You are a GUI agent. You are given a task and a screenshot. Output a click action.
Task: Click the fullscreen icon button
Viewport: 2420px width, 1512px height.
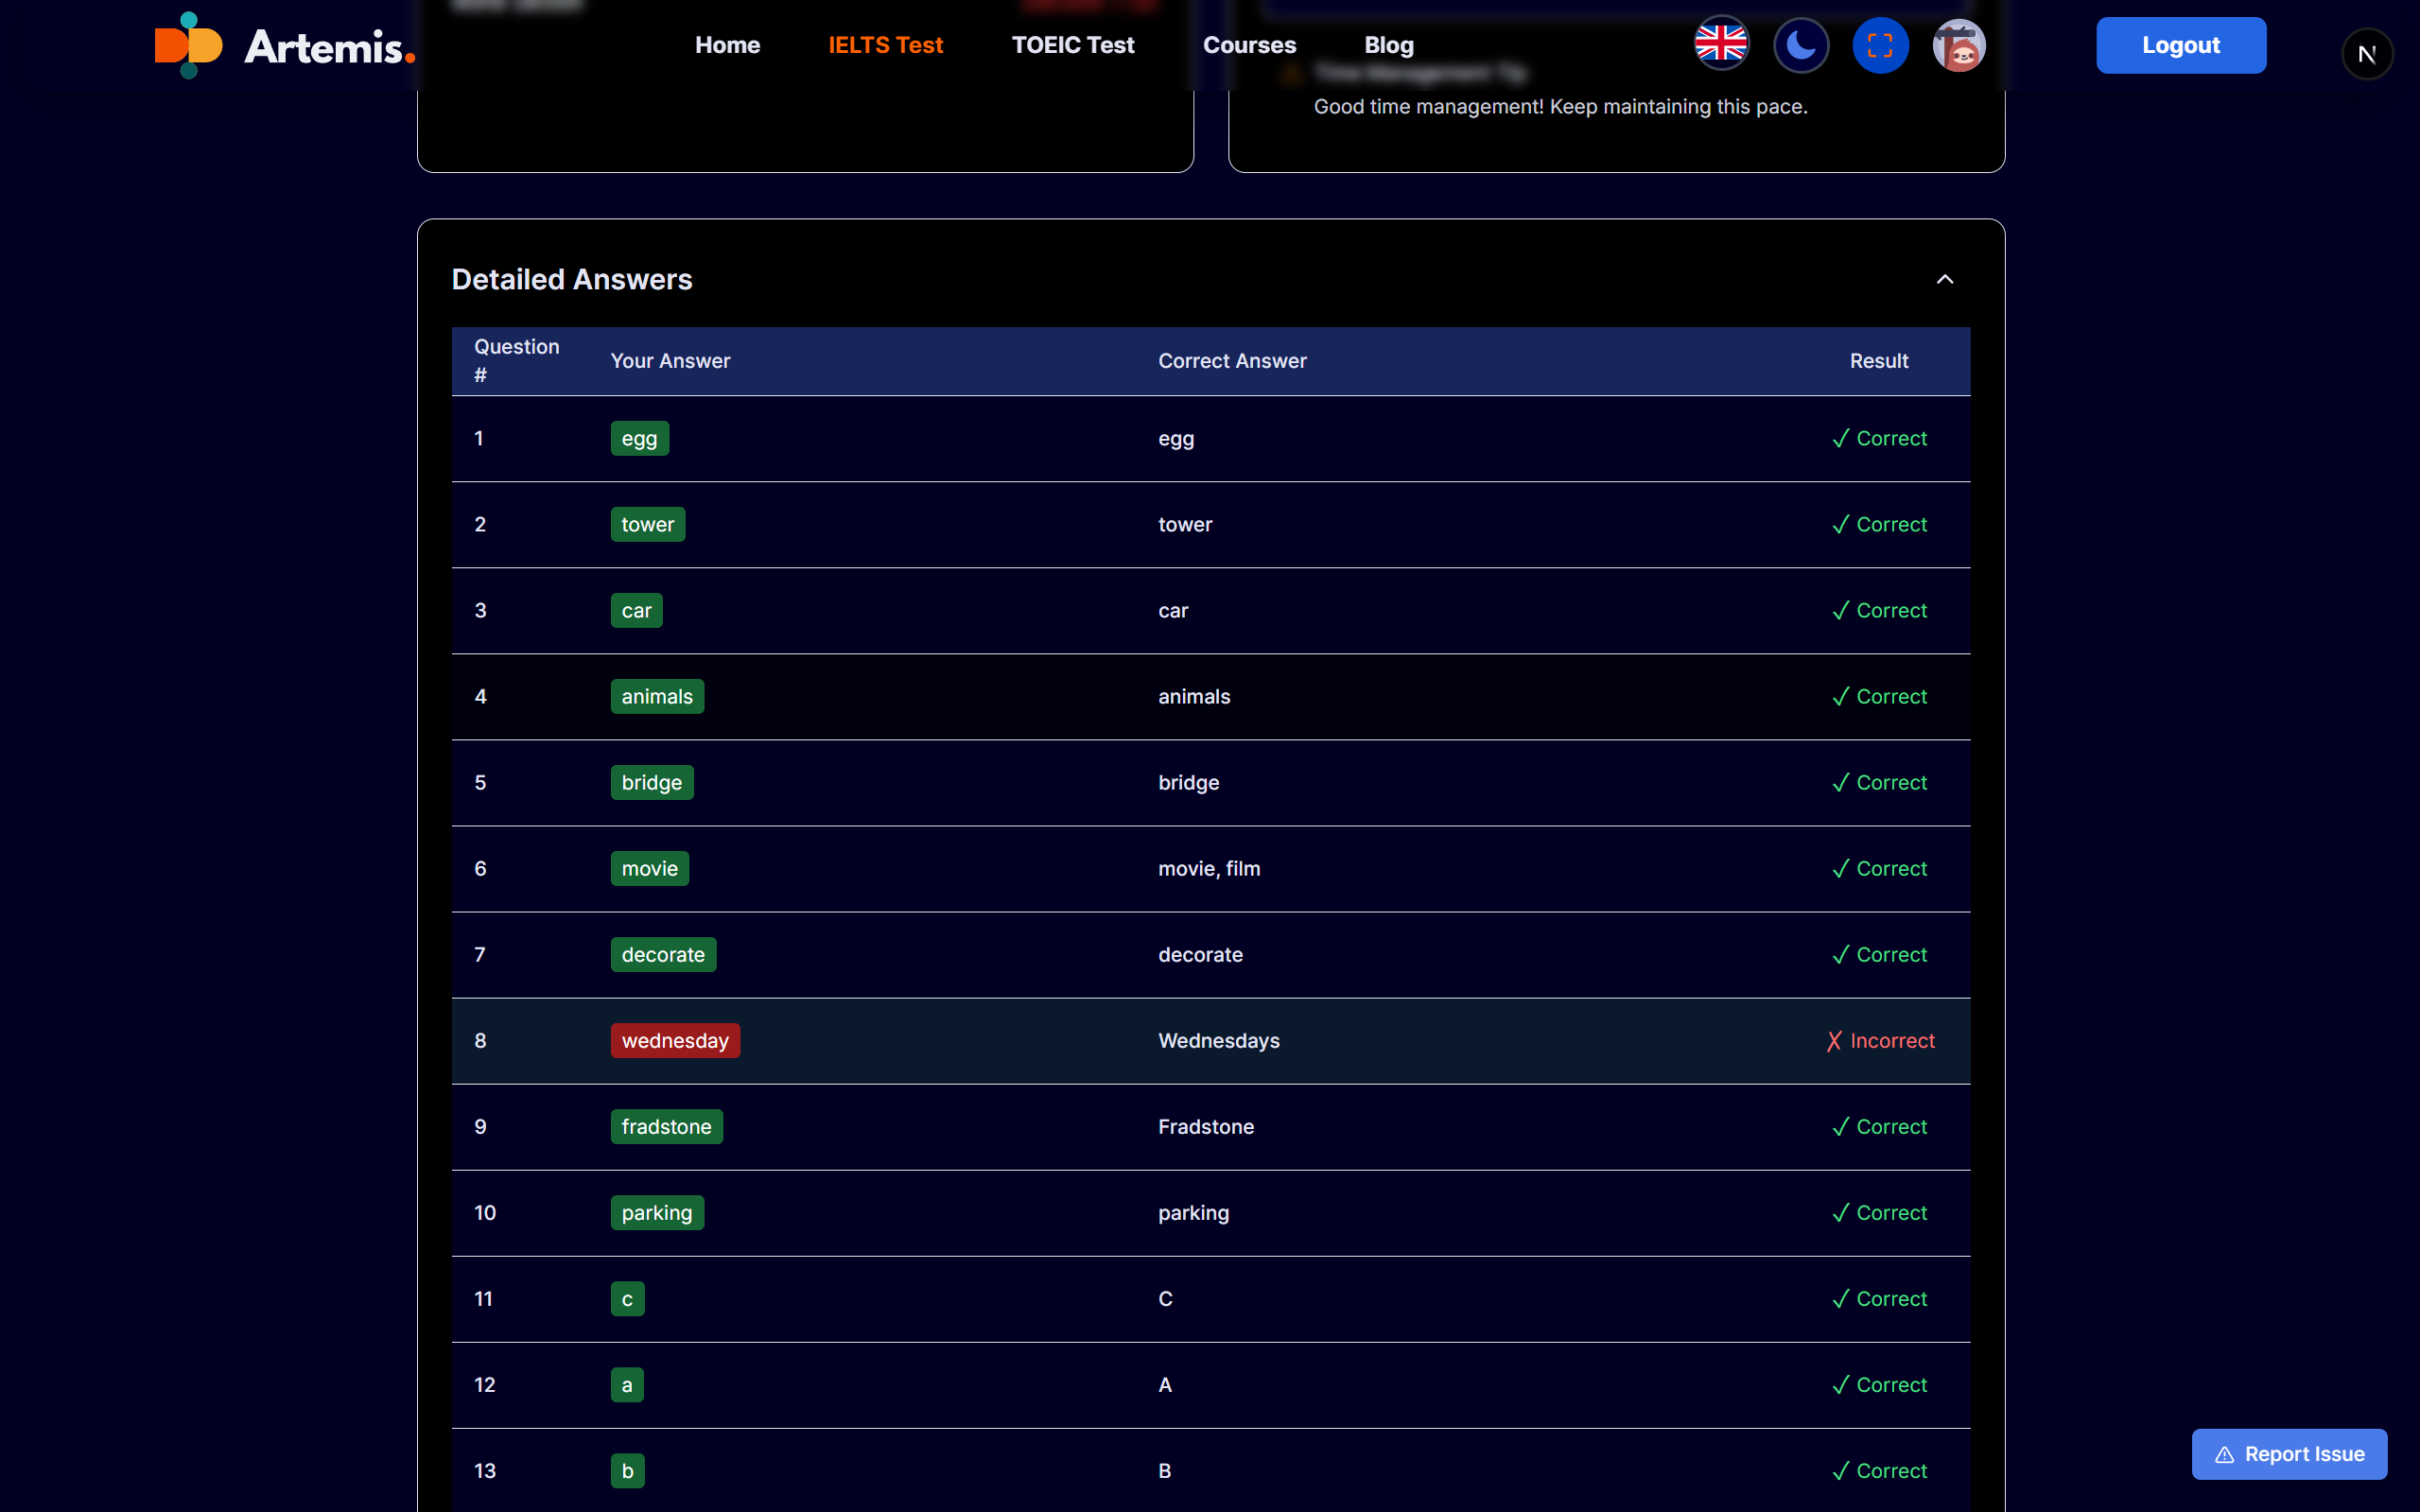pyautogui.click(x=1880, y=45)
